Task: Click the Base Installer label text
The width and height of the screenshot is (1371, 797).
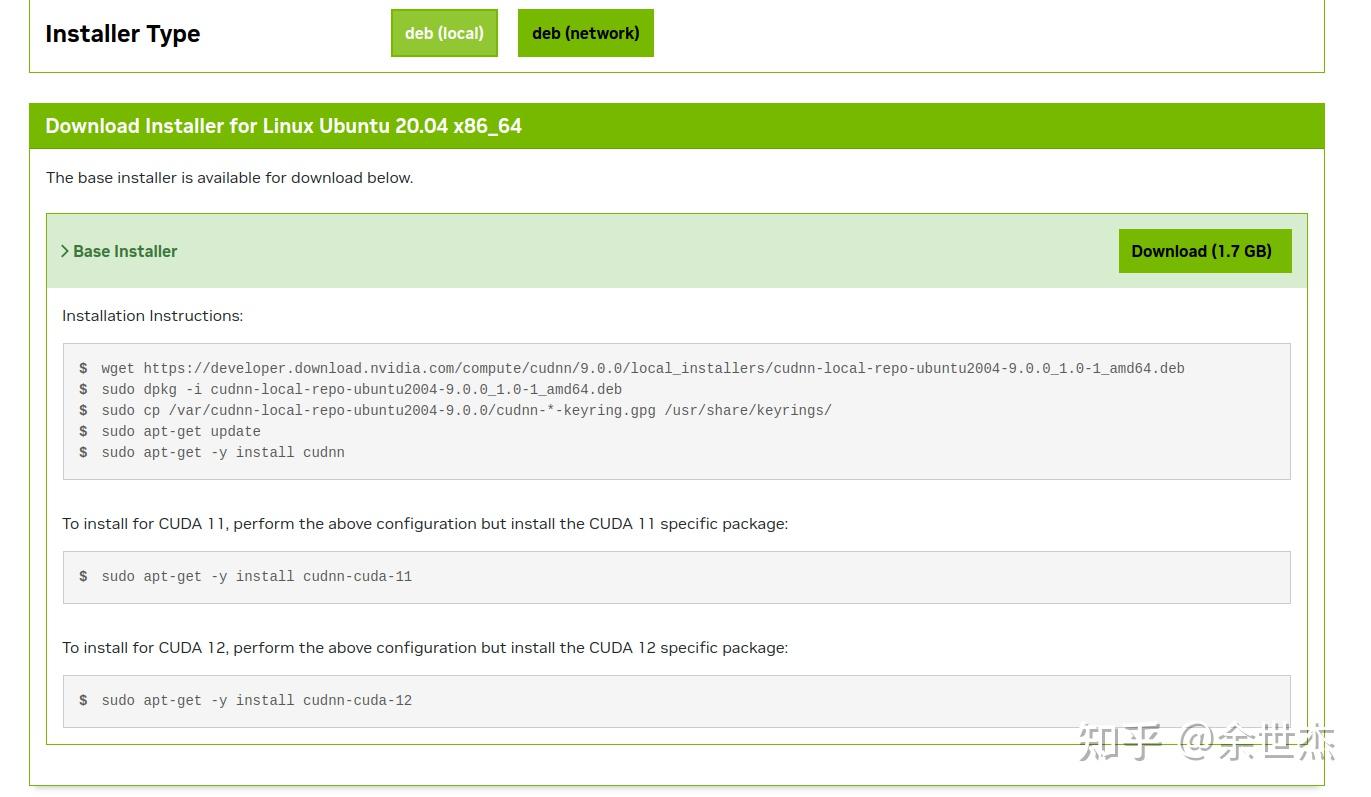Action: (x=125, y=251)
